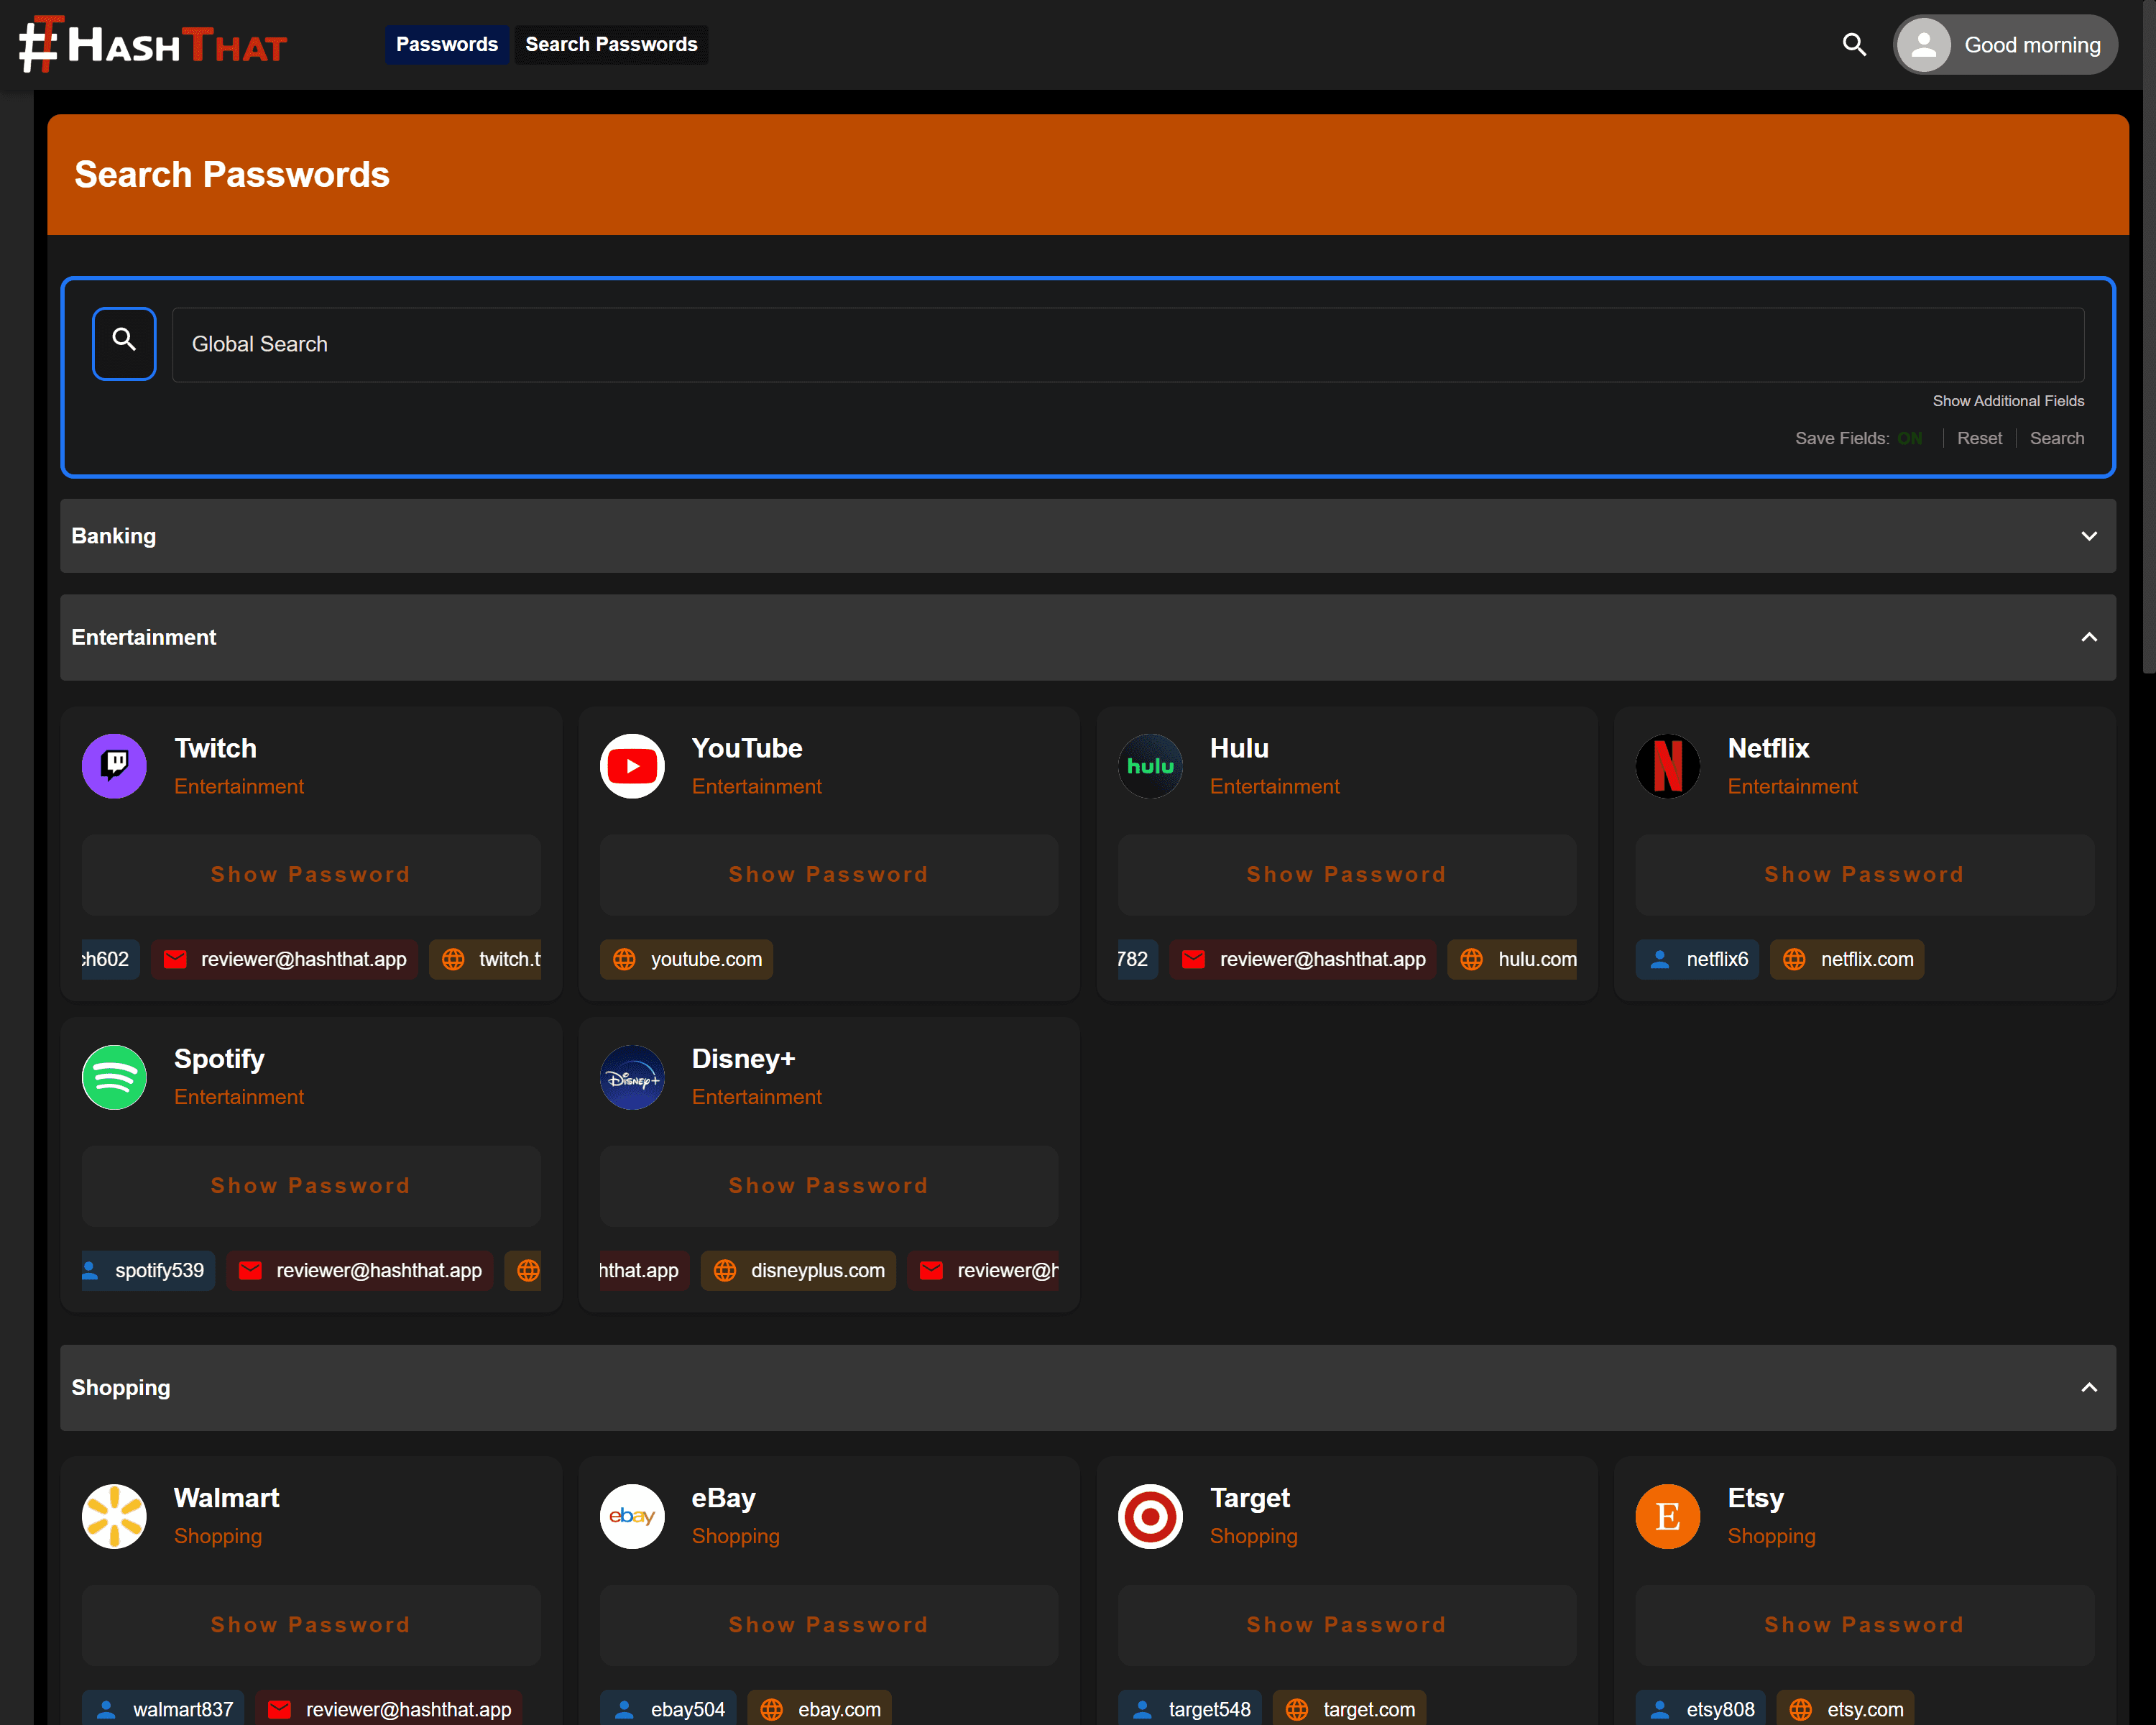Open the Search Passwords tab
This screenshot has height=1725, width=2156.
611,44
